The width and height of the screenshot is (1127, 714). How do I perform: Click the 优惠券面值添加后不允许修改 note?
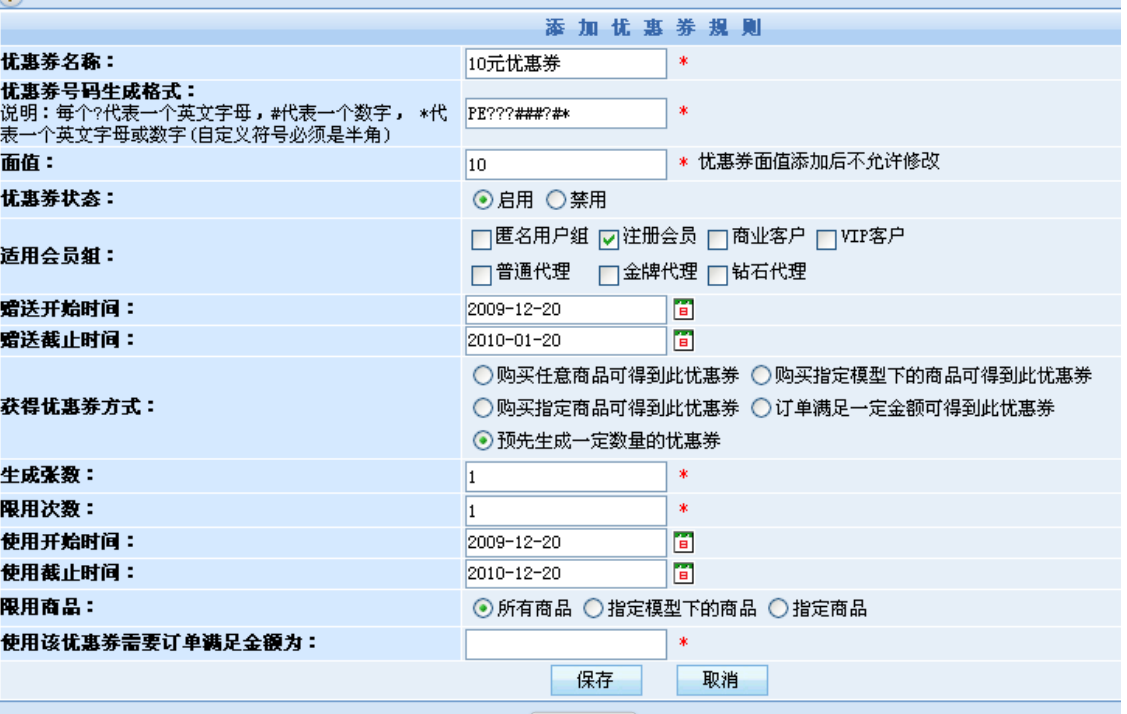tap(819, 161)
